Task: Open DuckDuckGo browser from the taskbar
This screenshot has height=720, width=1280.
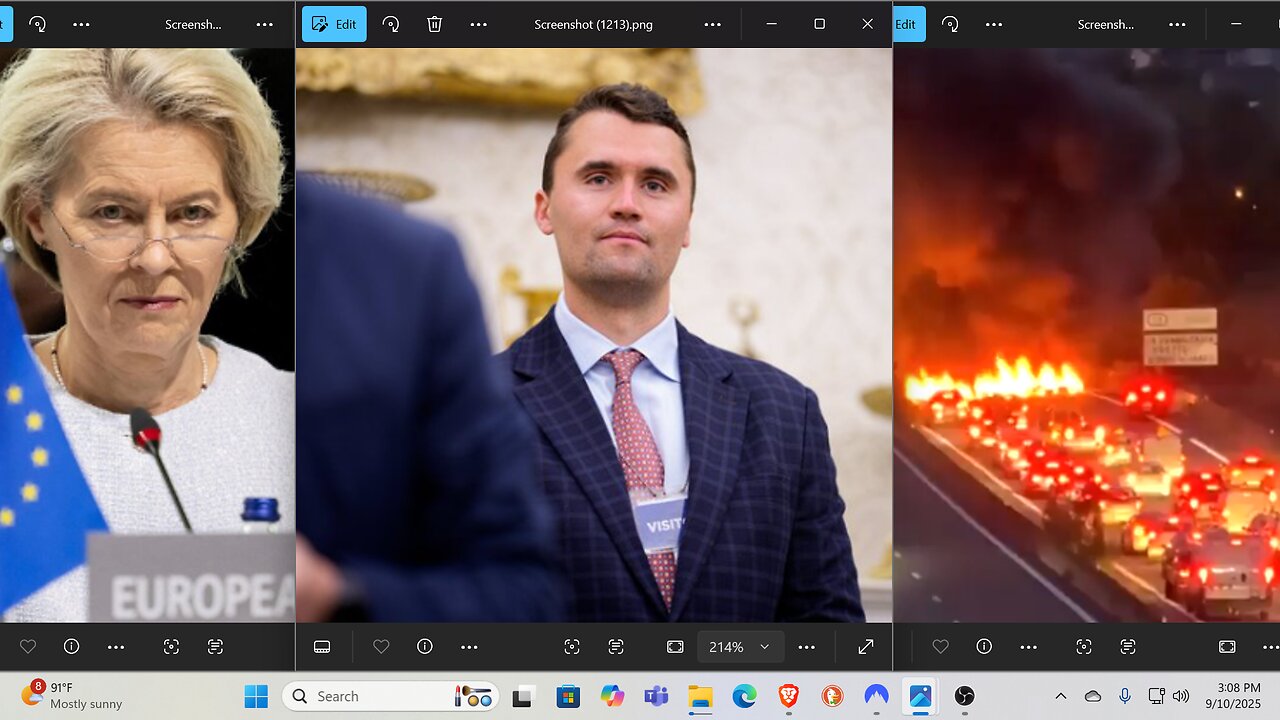Action: (x=832, y=696)
